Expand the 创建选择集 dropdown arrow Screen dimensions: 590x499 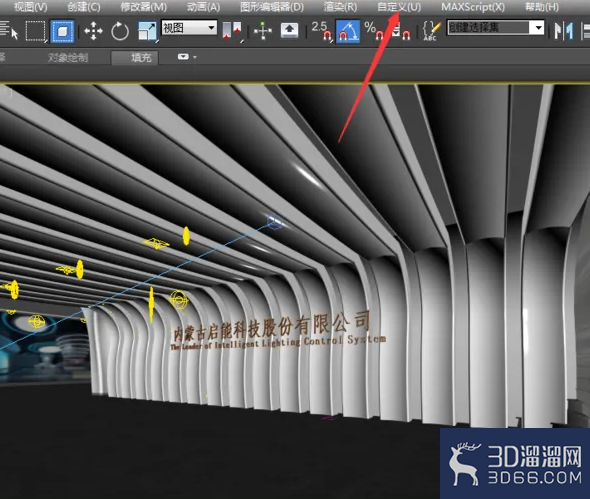point(537,28)
